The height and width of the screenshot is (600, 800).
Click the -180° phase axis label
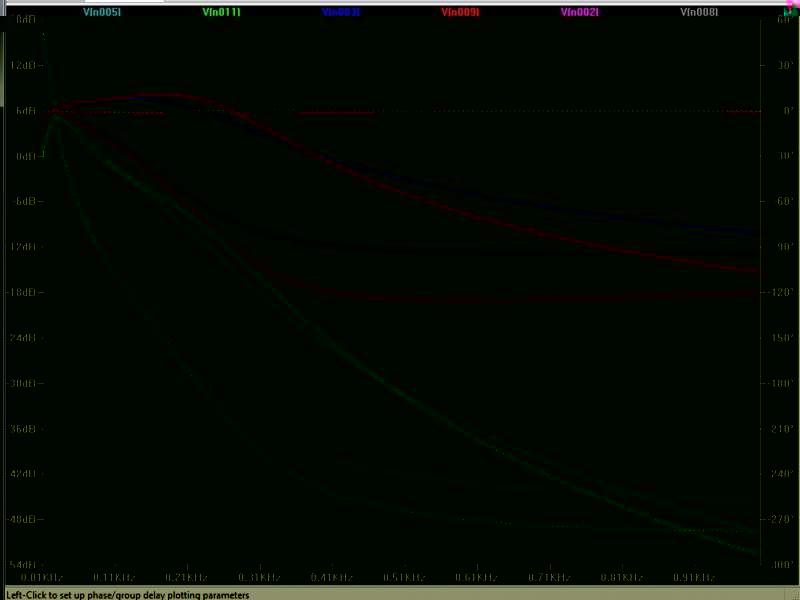coord(782,383)
